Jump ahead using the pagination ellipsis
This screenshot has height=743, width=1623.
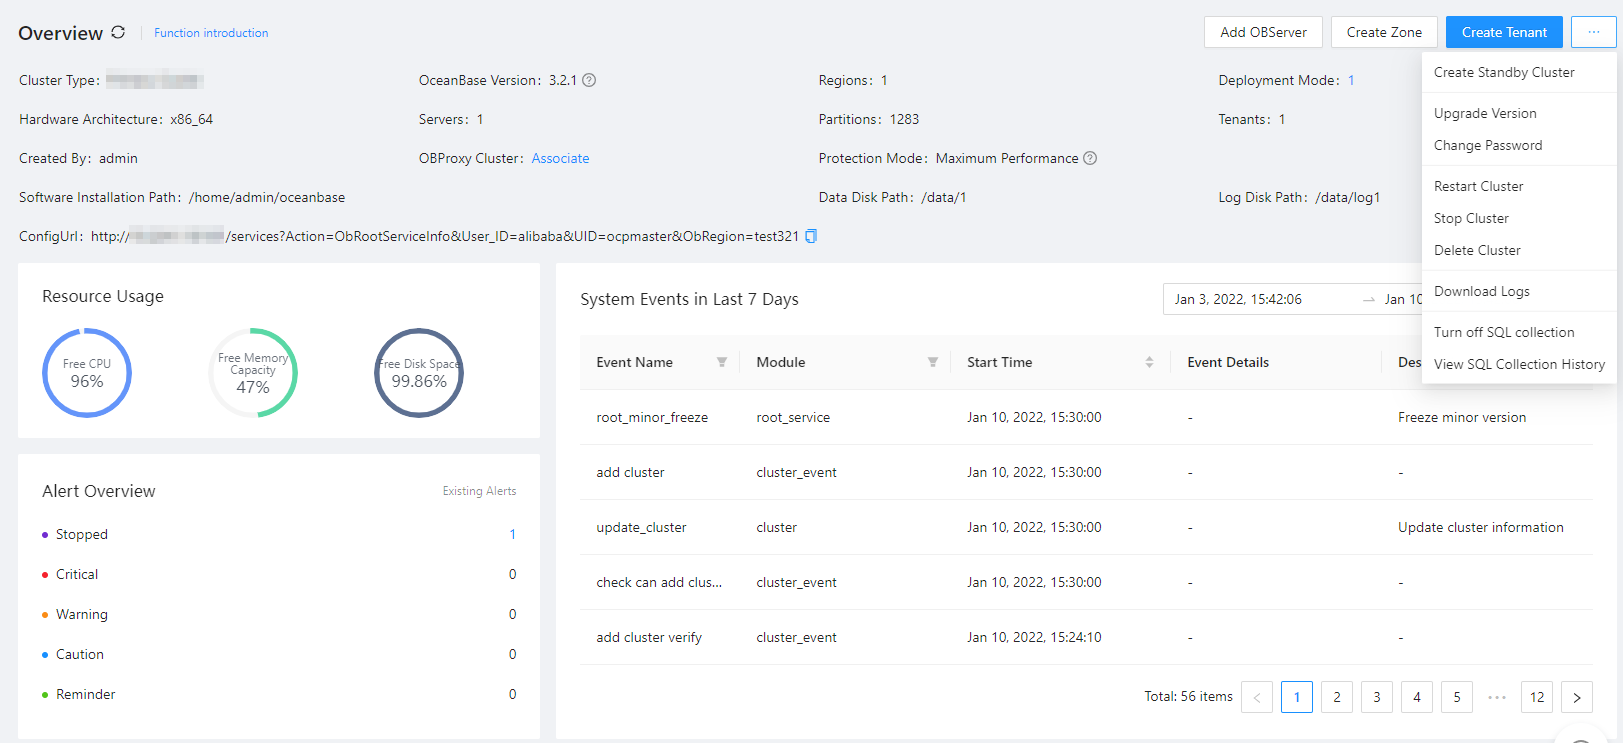(1497, 697)
